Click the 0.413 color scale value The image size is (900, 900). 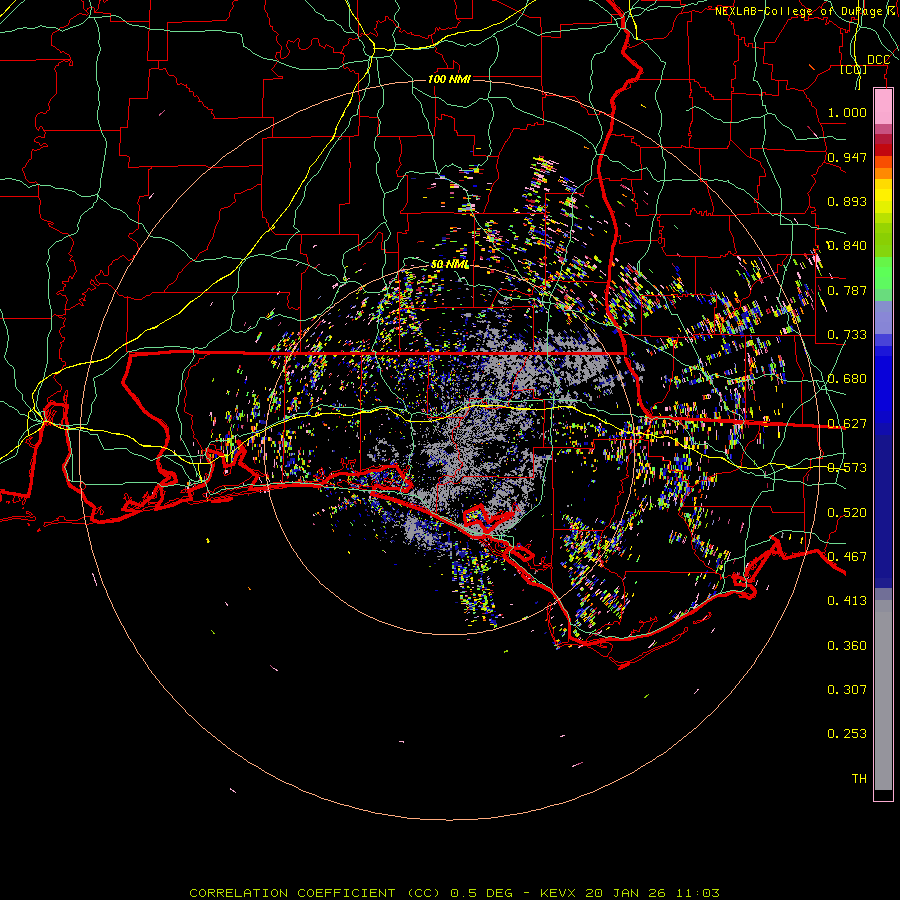[x=847, y=600]
